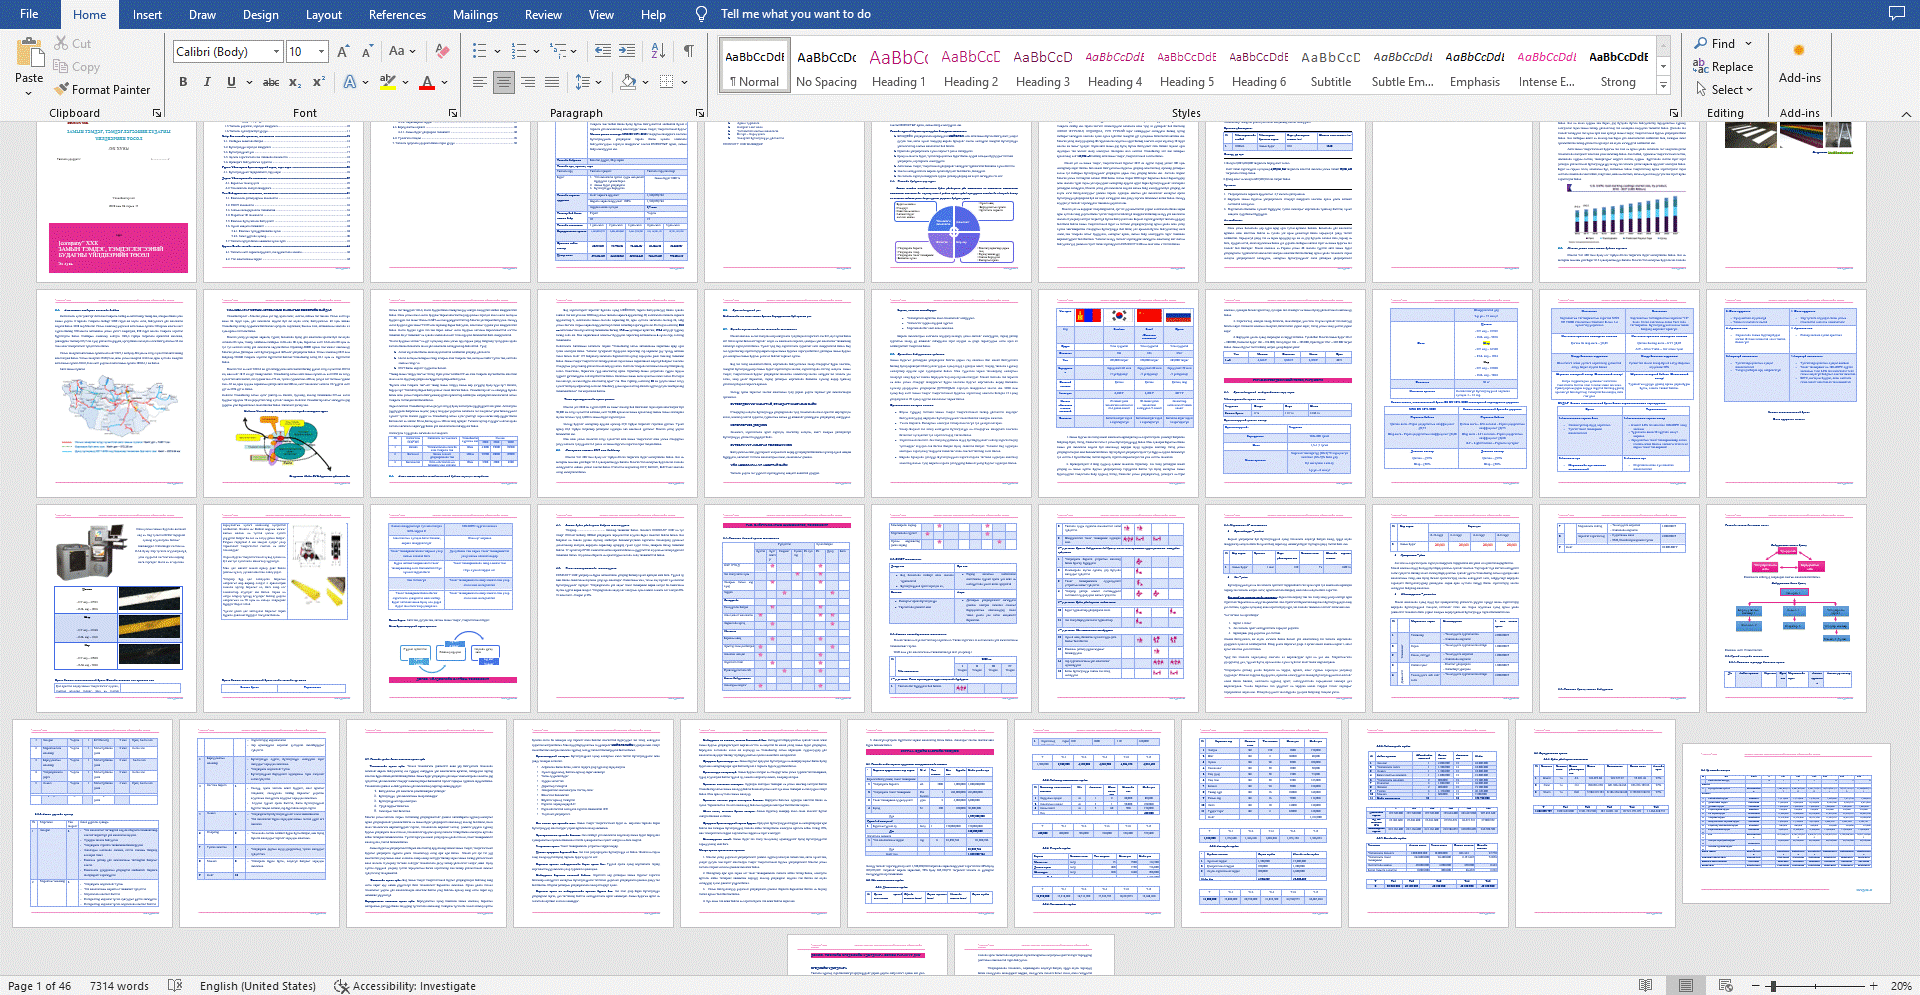Apply the Strong style

1619,68
